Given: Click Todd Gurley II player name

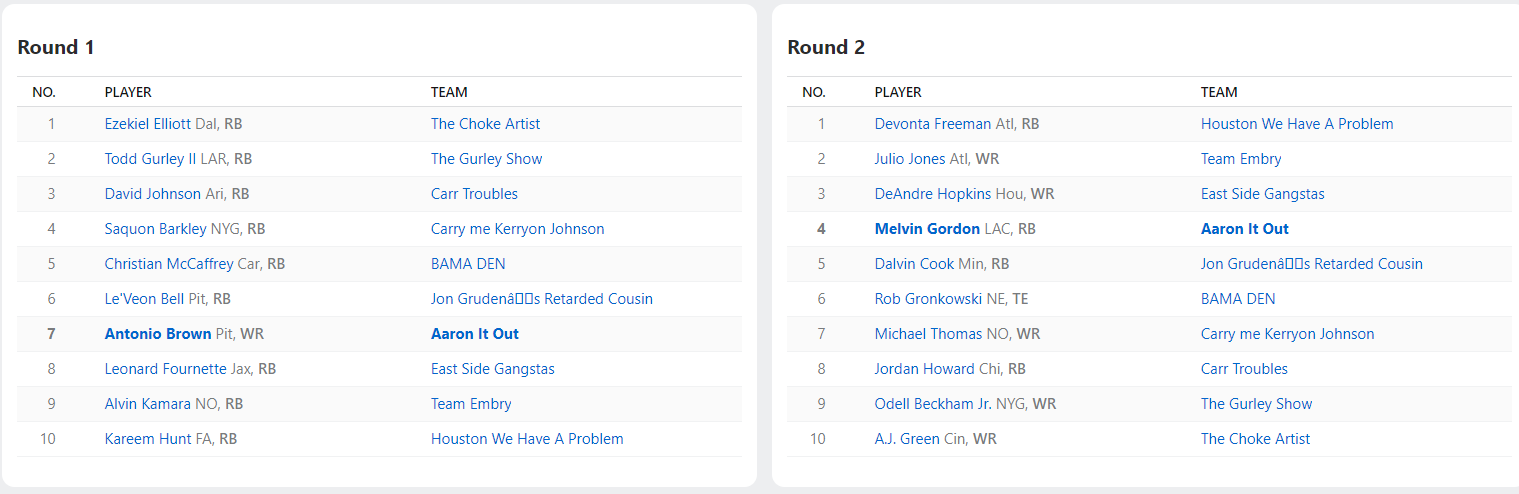Looking at the screenshot, I should click(x=151, y=159).
